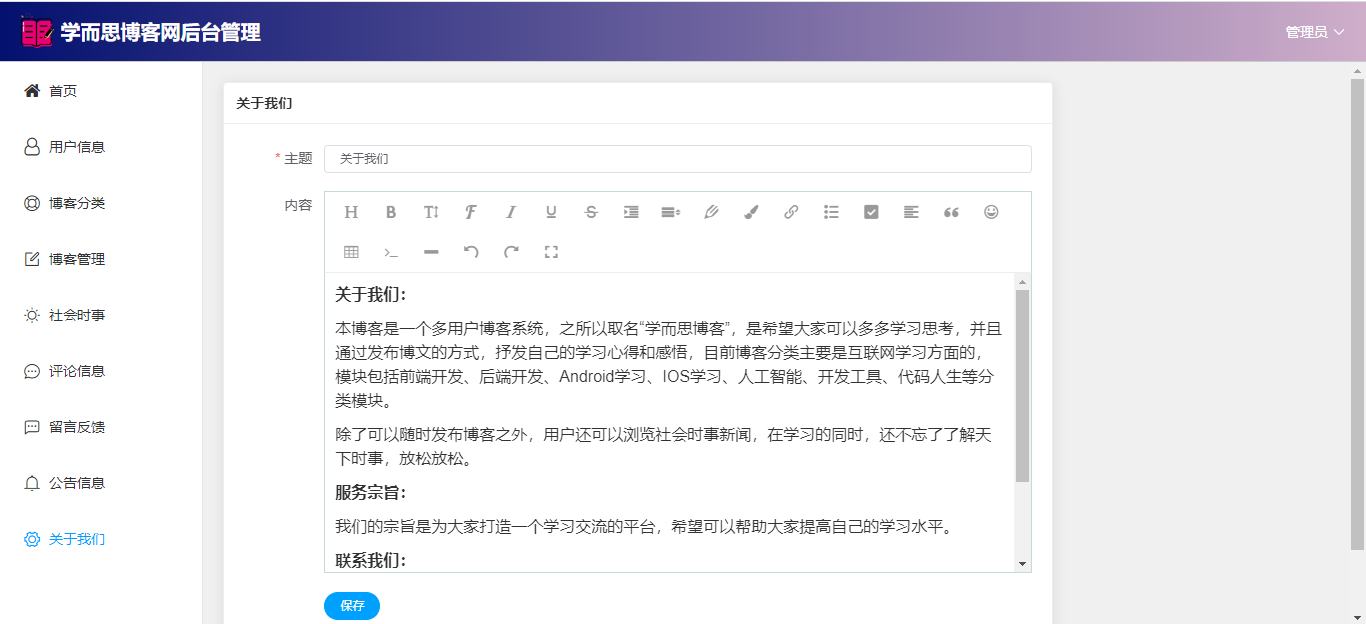
Task: Click the 学而思博客 book logo
Action: [37, 32]
